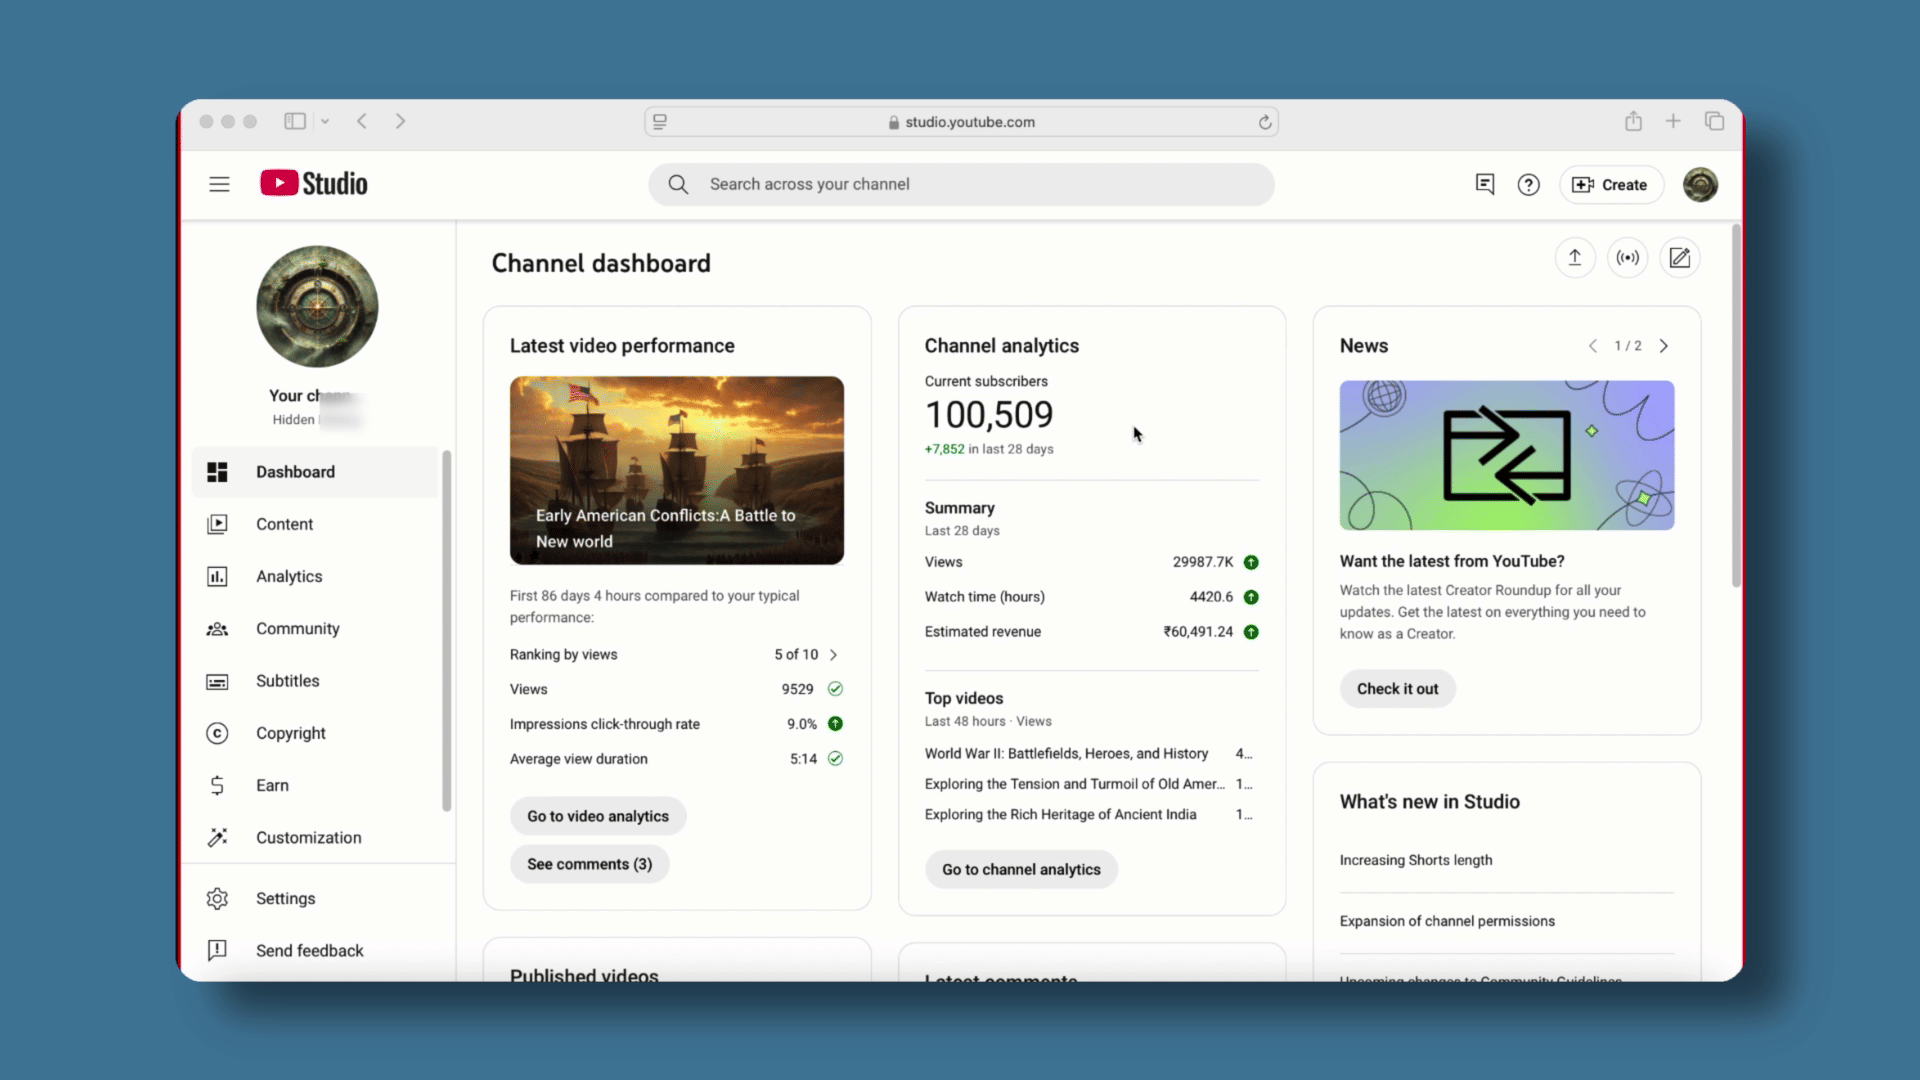1920x1080 pixels.
Task: Open the send feedback comment icon in header
Action: pyautogui.click(x=1485, y=184)
